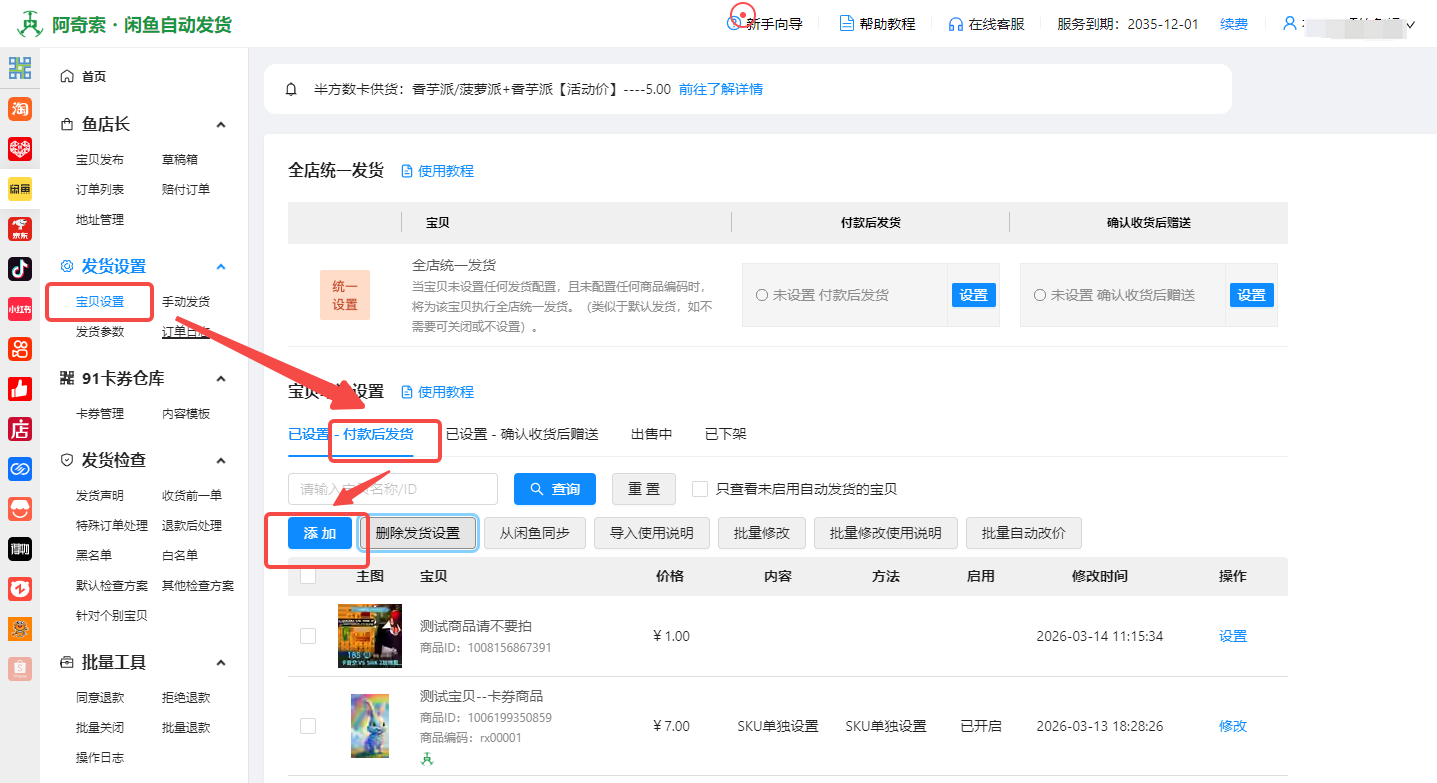The image size is (1437, 783).
Task: Click the small green Aqisuo mark under 卡券商品
Action: (427, 759)
